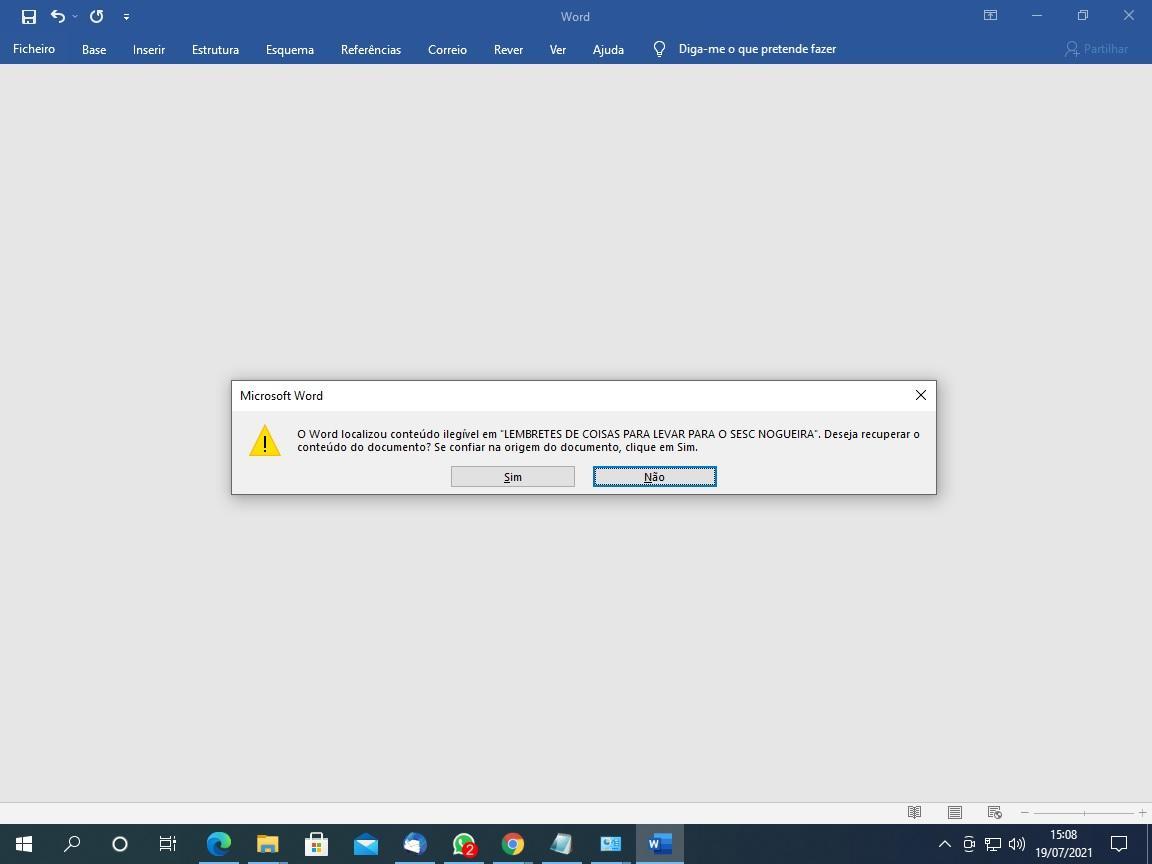Open the Ver tab
Screen dimensions: 1152x864
[558, 49]
